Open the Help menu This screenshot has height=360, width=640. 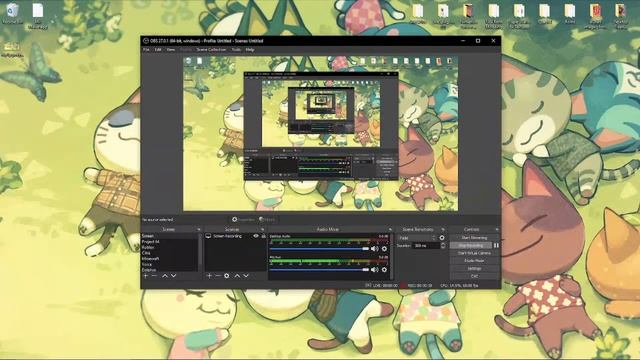coord(250,49)
